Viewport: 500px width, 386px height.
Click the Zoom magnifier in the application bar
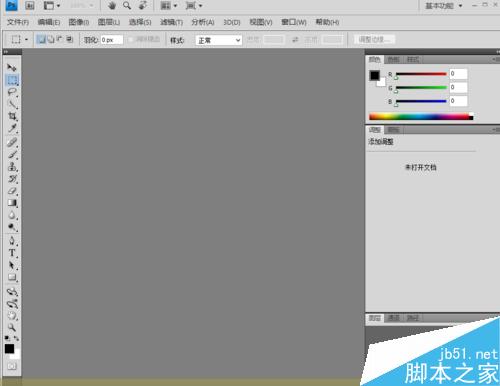click(x=127, y=5)
